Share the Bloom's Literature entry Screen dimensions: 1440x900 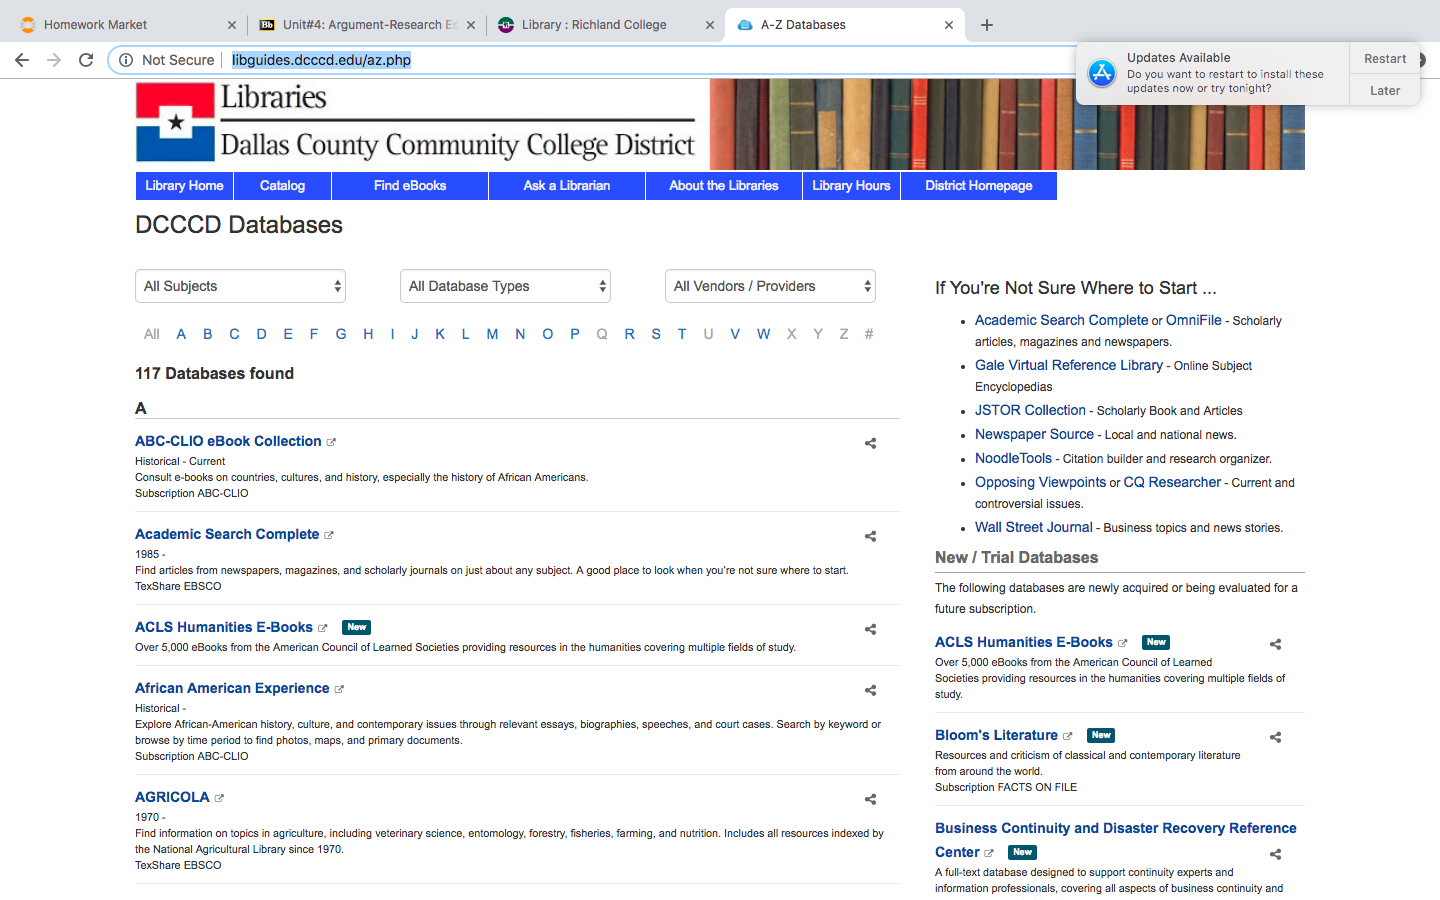(1275, 737)
